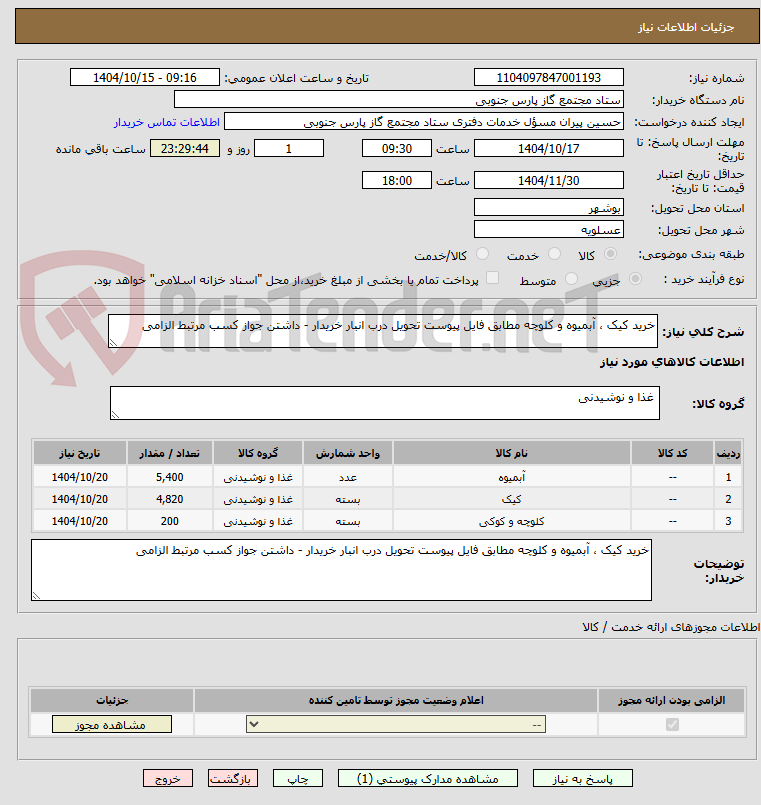Click the خروج exit button
This screenshot has width=761, height=805.
coord(168,778)
